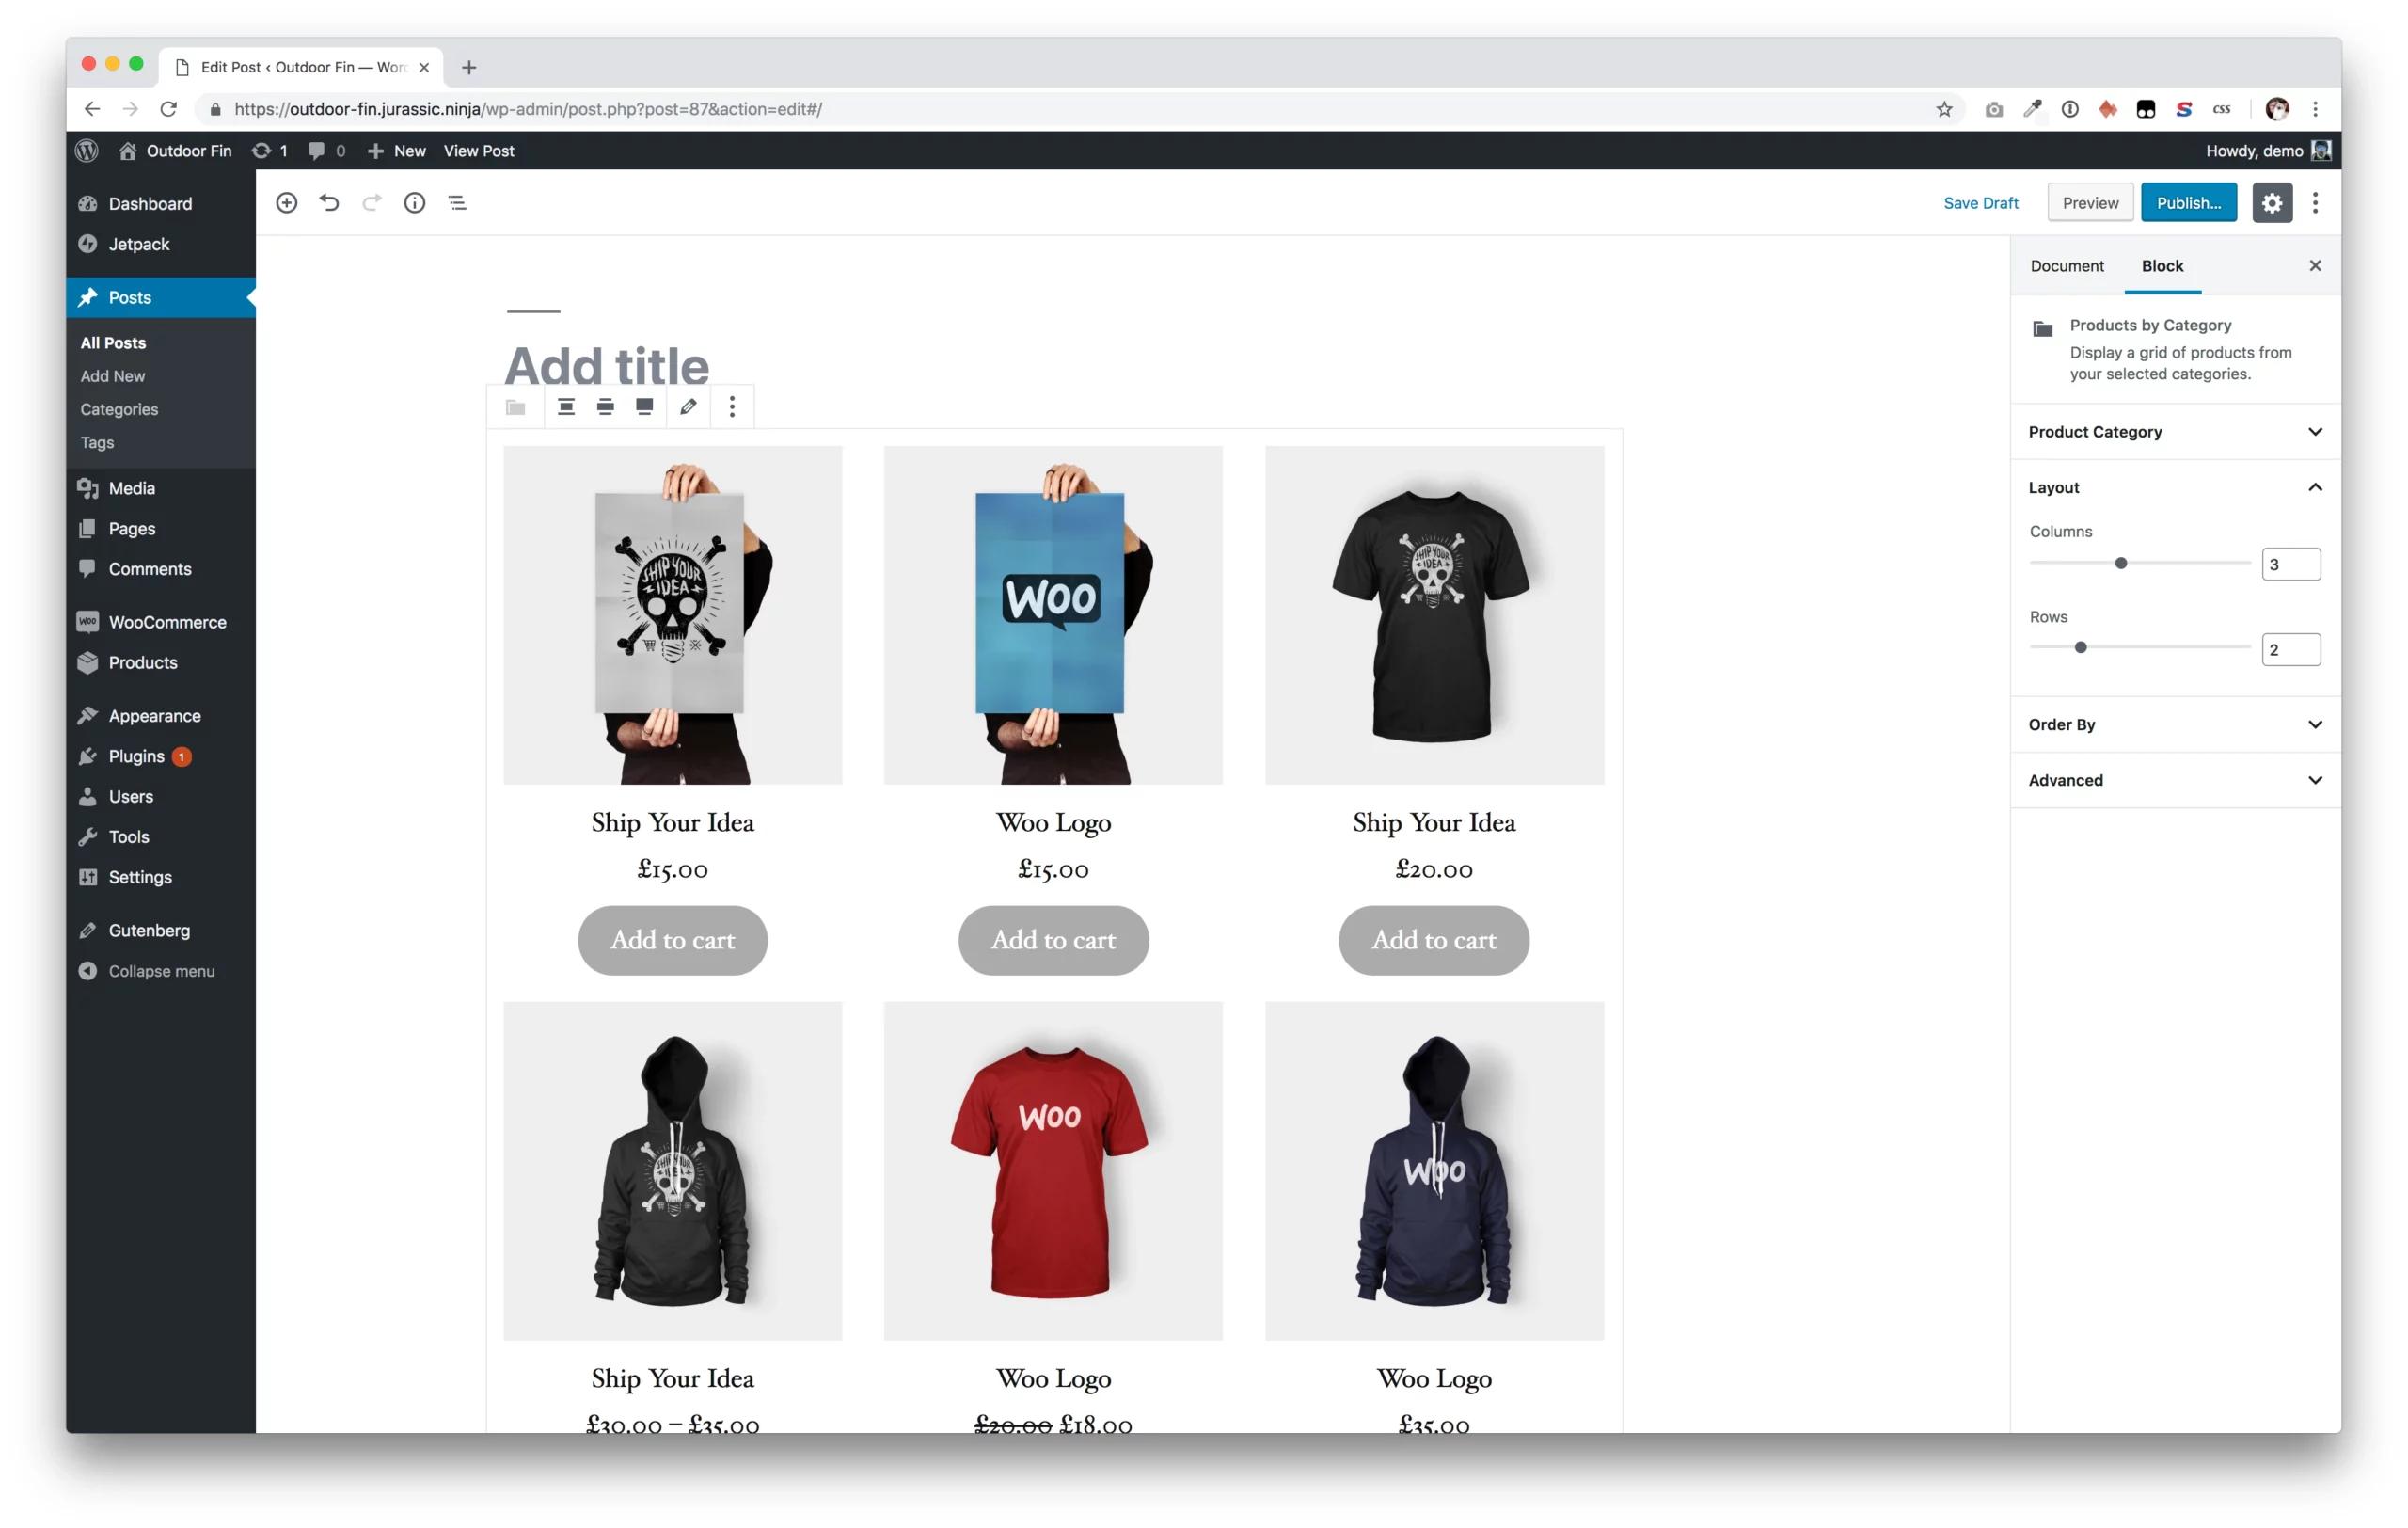
Task: Click the Ship Your Idea product thumbnail
Action: pos(673,614)
